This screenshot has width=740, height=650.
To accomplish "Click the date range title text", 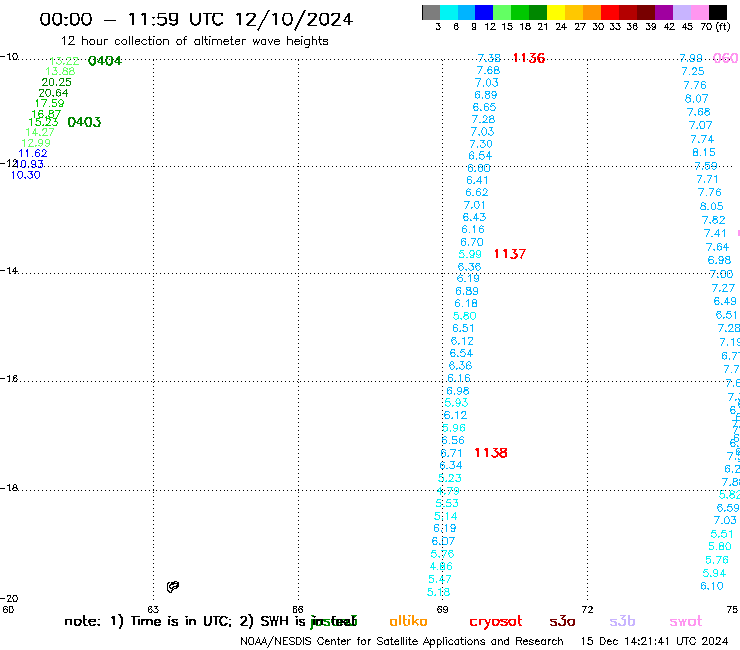I will click(x=196, y=19).
